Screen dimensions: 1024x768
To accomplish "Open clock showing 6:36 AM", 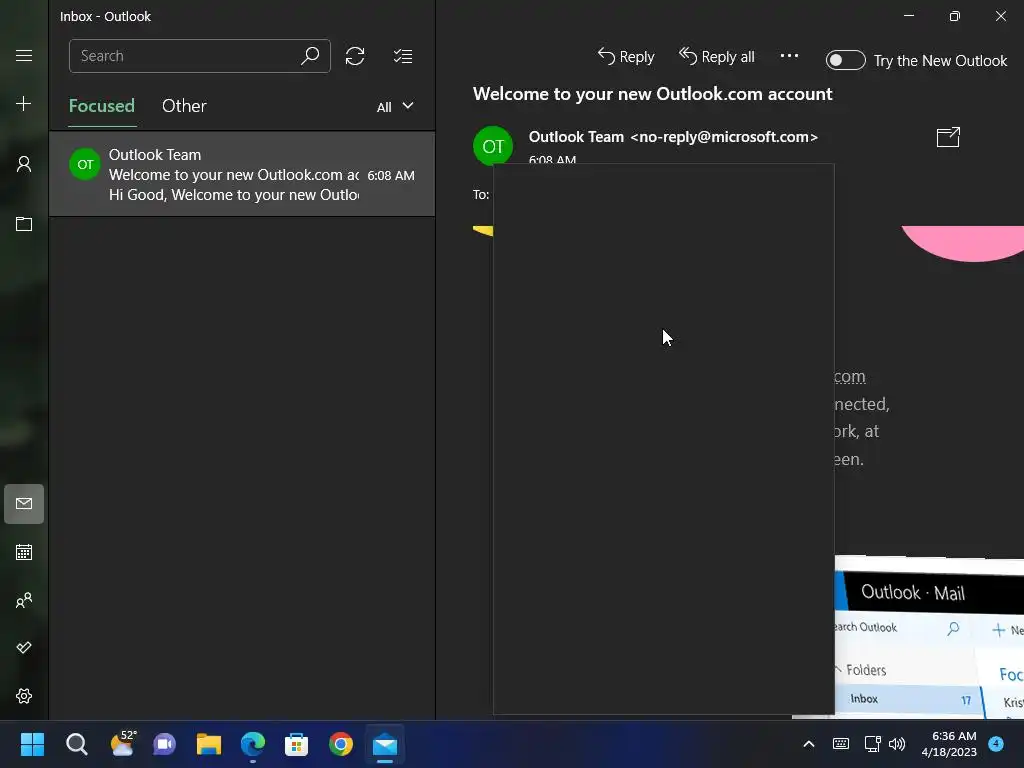I will coord(949,744).
